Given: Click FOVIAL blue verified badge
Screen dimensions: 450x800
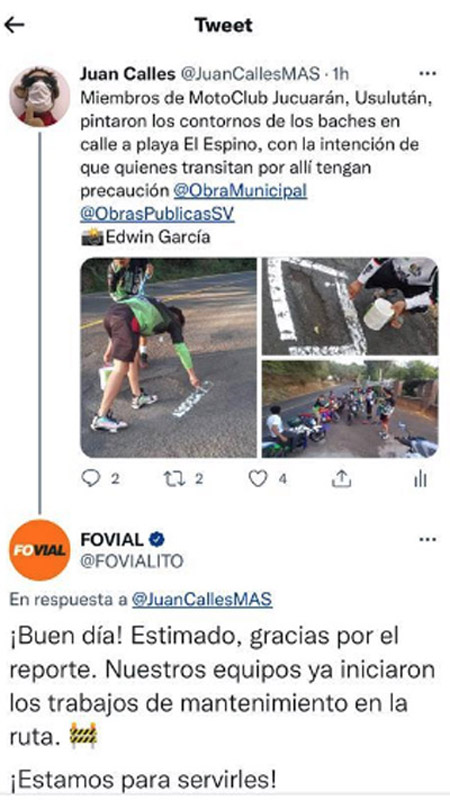Looking at the screenshot, I should tap(156, 539).
